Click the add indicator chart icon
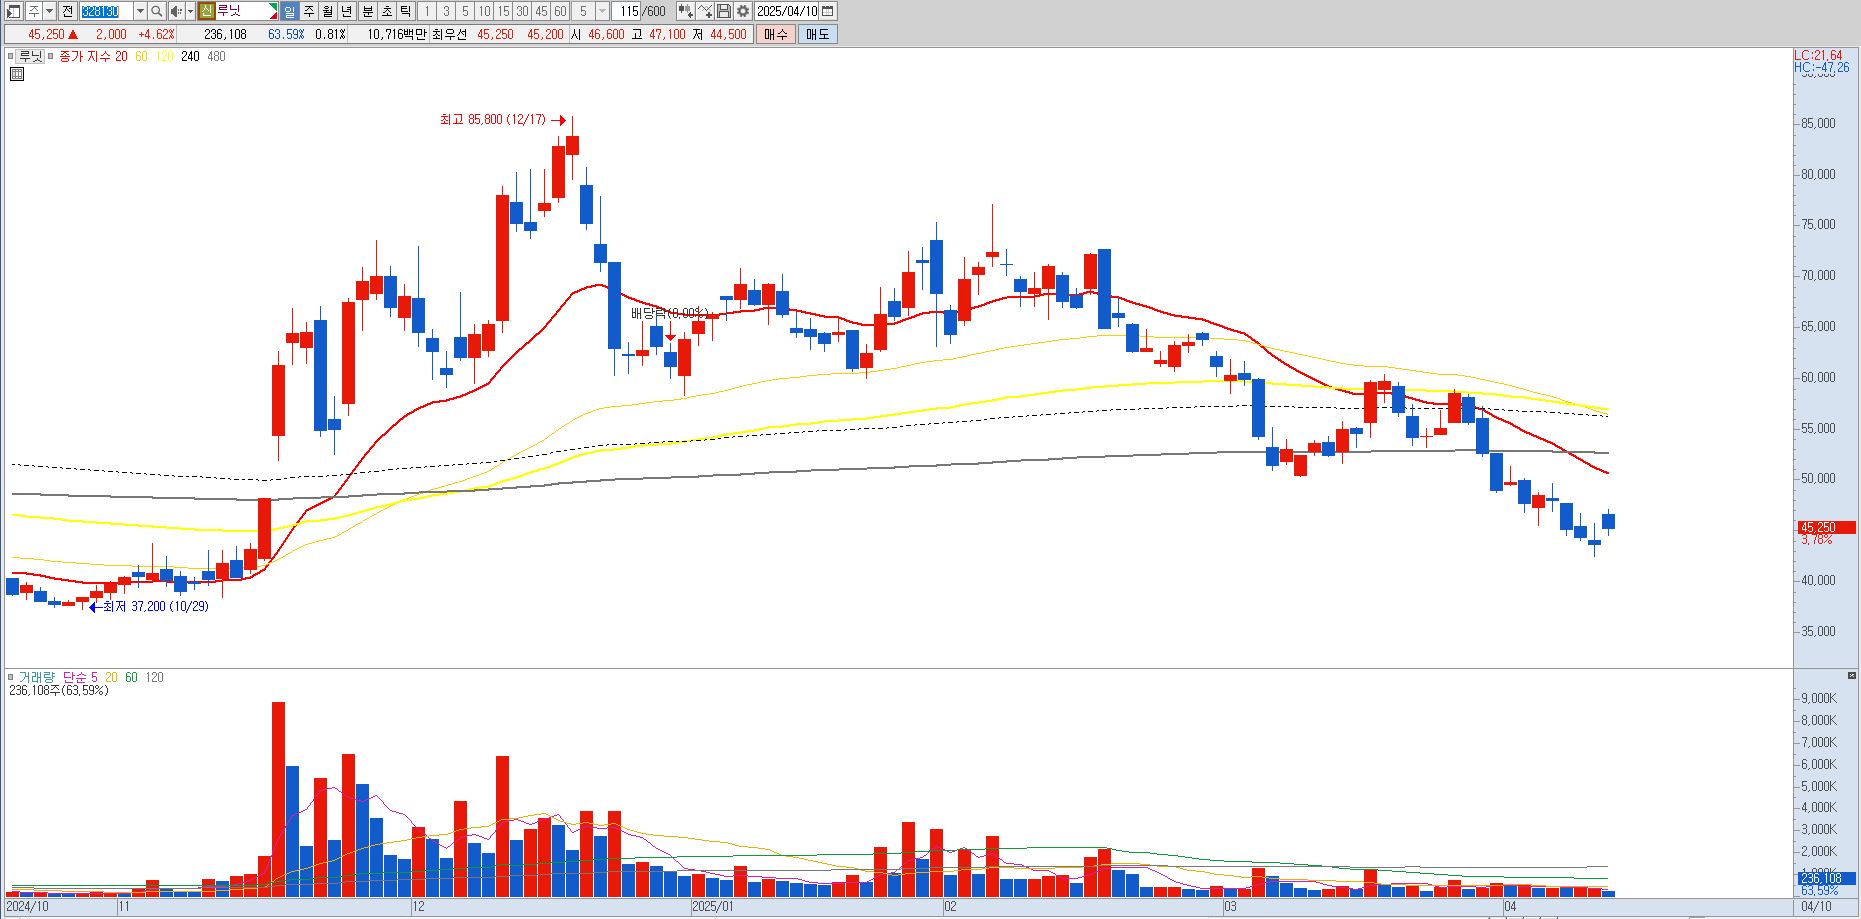The width and height of the screenshot is (1861, 919). click(x=685, y=11)
